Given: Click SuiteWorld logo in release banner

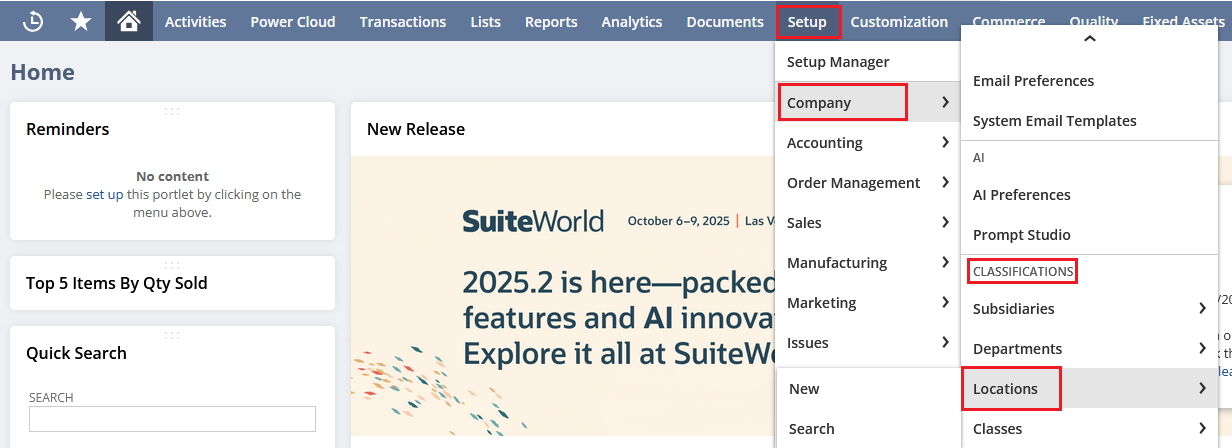Looking at the screenshot, I should click(532, 221).
